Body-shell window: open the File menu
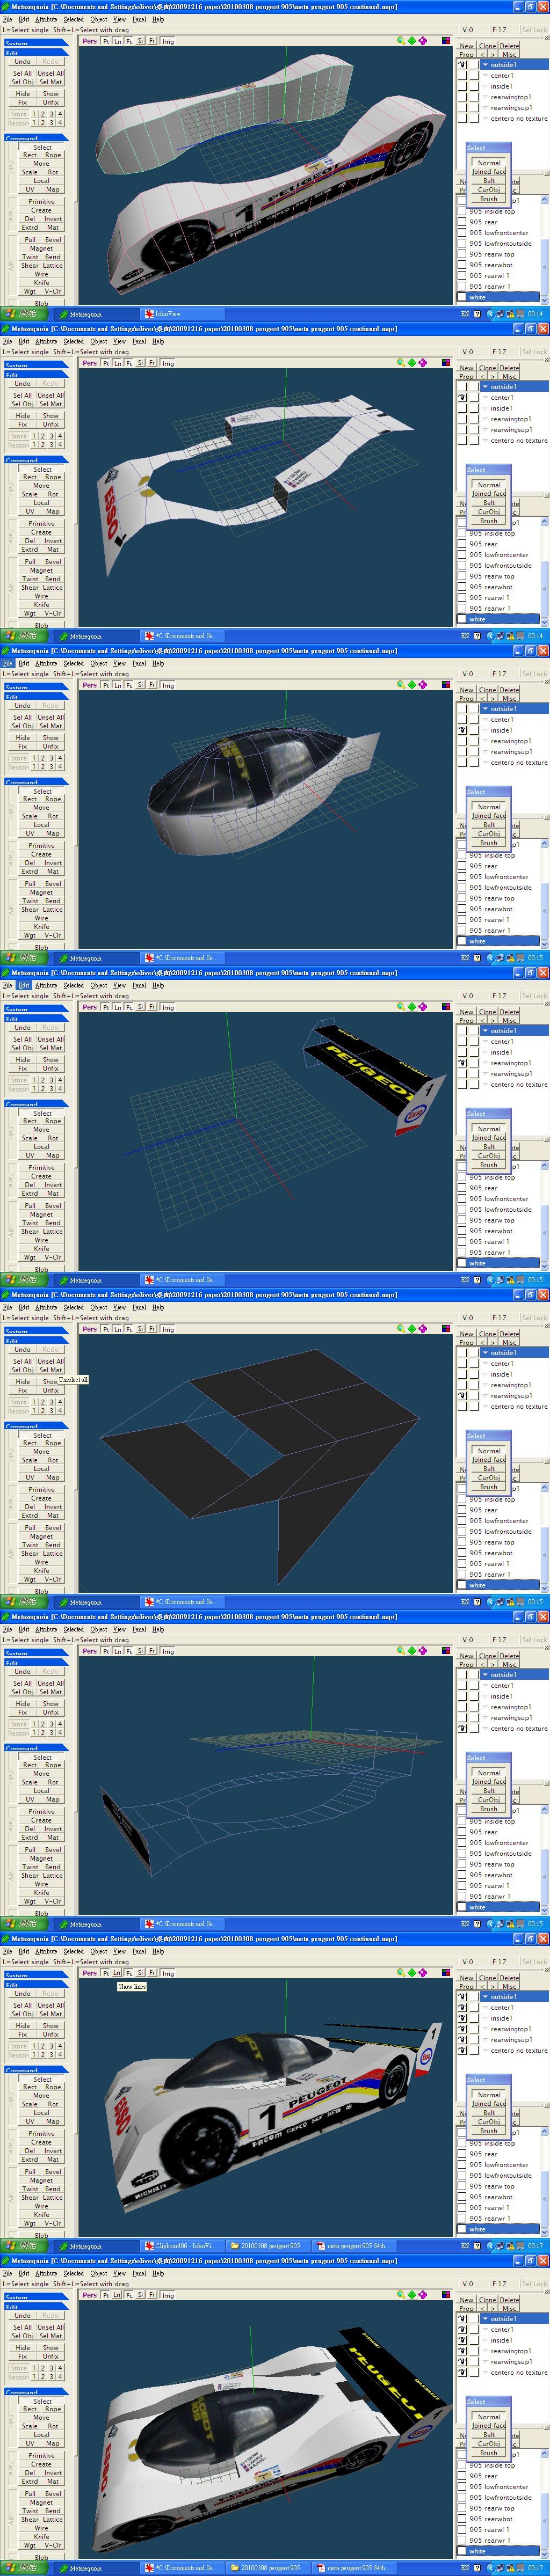The height and width of the screenshot is (2576, 550). pyautogui.click(x=8, y=19)
